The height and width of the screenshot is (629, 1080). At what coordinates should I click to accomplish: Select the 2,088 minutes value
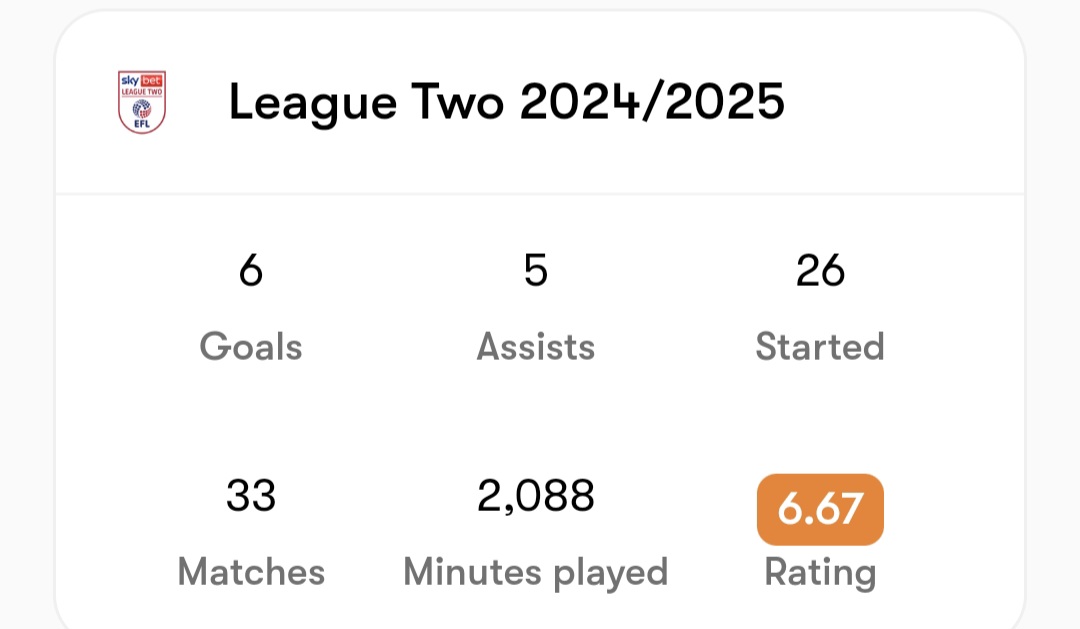click(536, 495)
